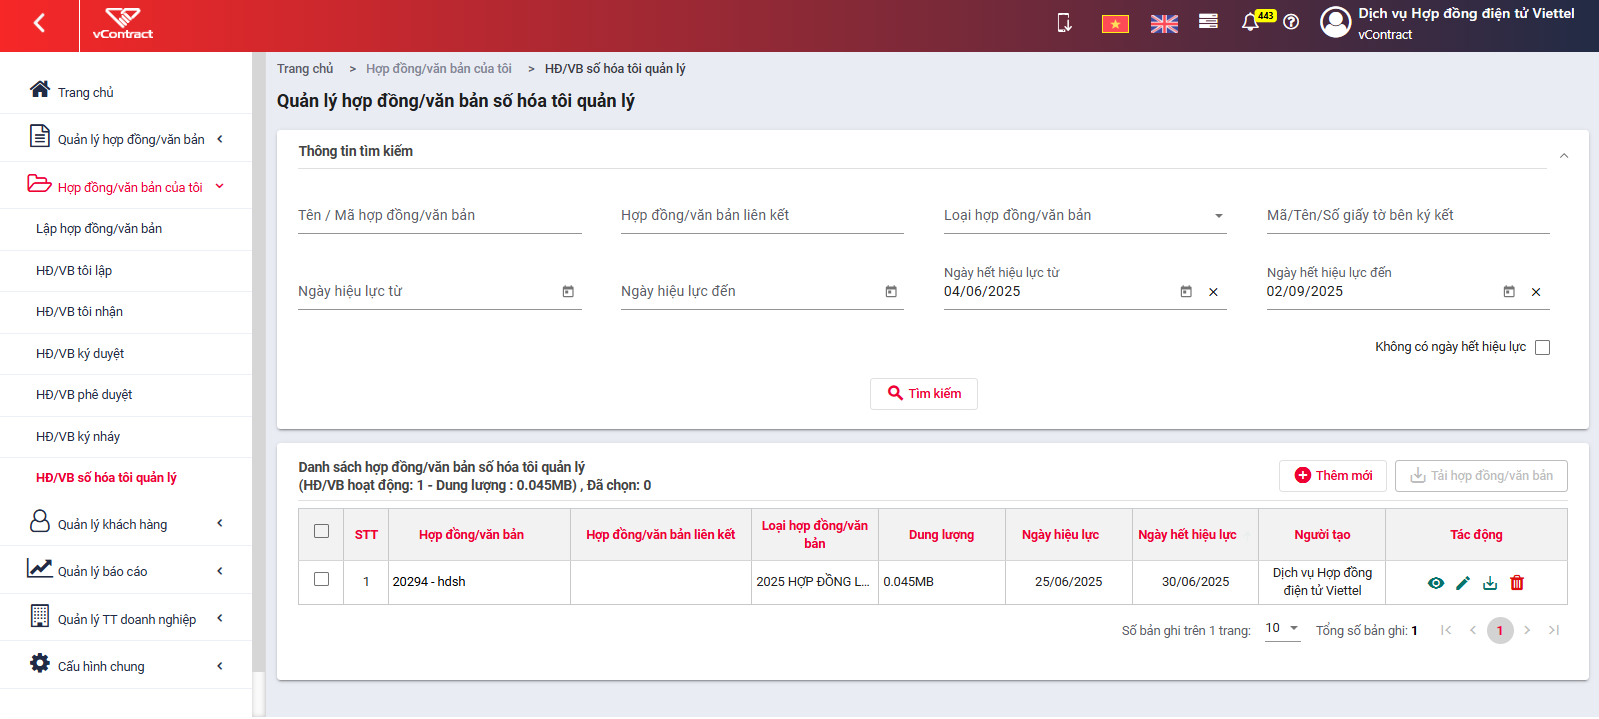Click the back arrow in the top-left header

click(39, 23)
